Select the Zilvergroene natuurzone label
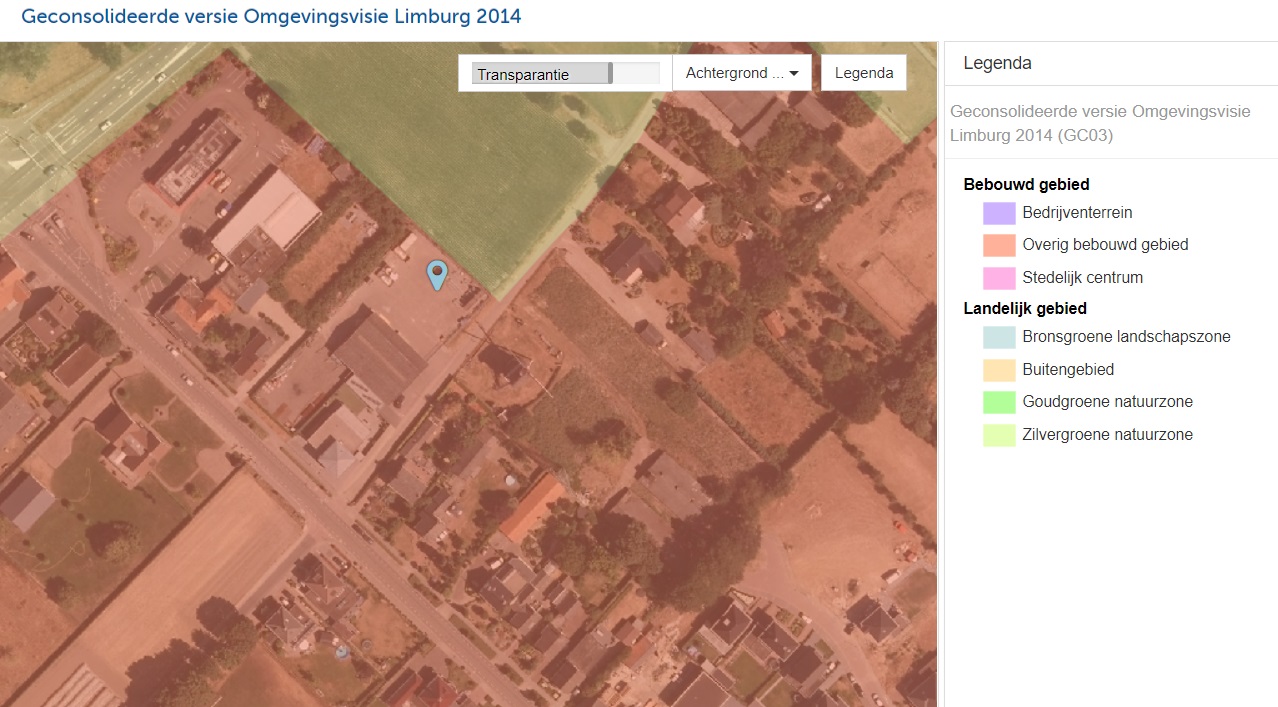1278x707 pixels. [1107, 435]
